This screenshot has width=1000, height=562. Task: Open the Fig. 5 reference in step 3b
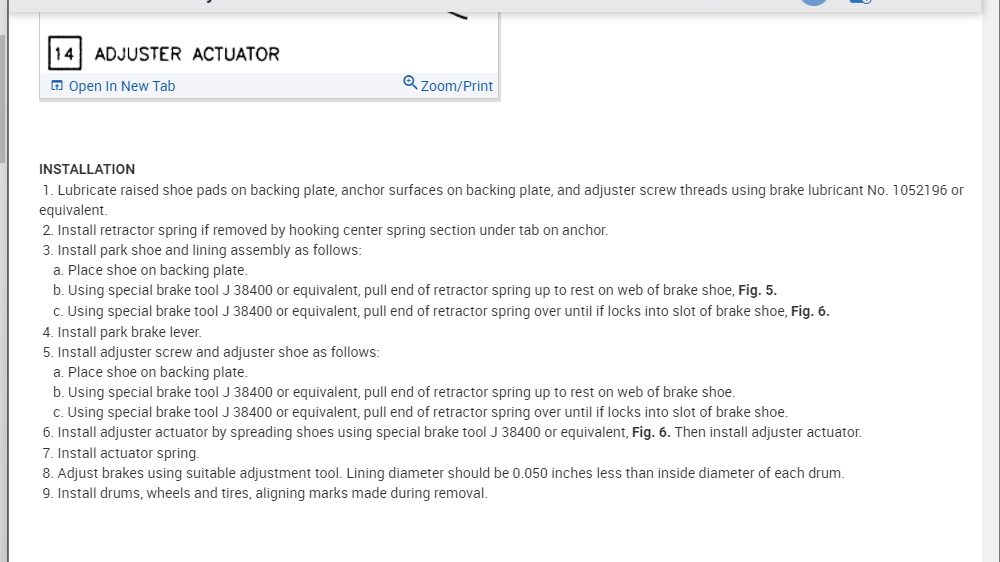tap(757, 290)
